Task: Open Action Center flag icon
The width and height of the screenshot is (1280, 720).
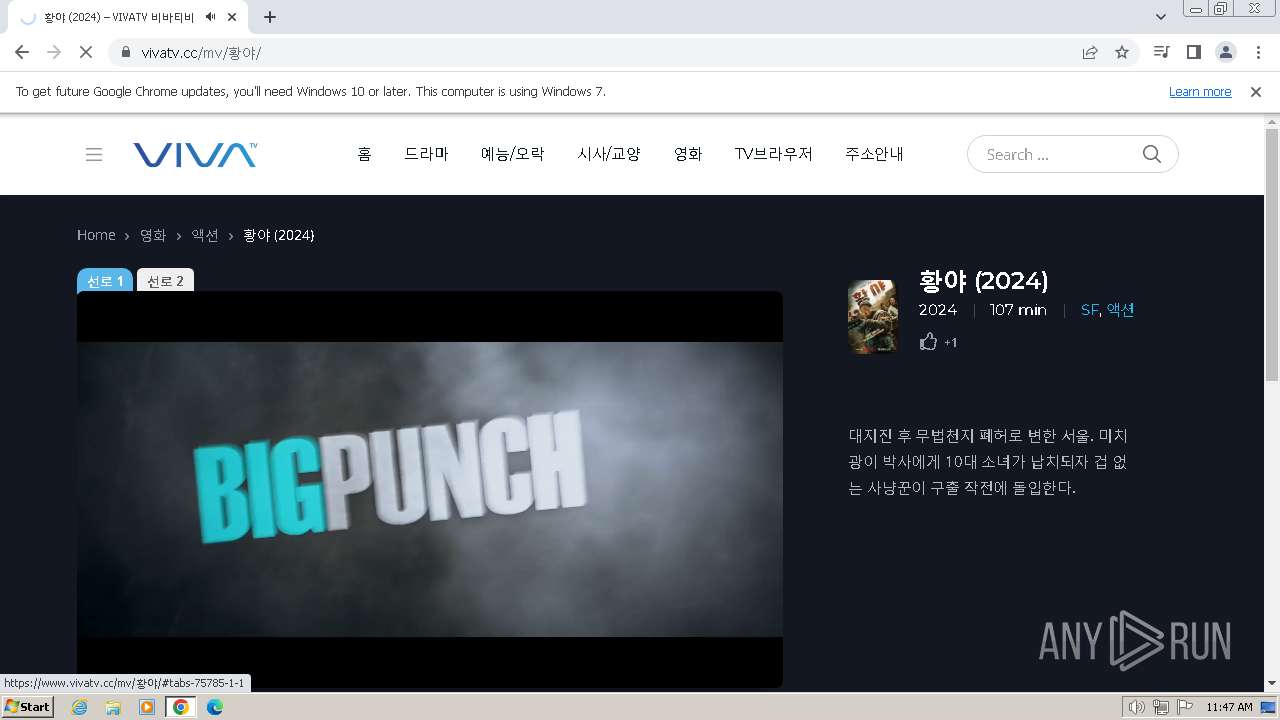Action: pyautogui.click(x=1184, y=707)
